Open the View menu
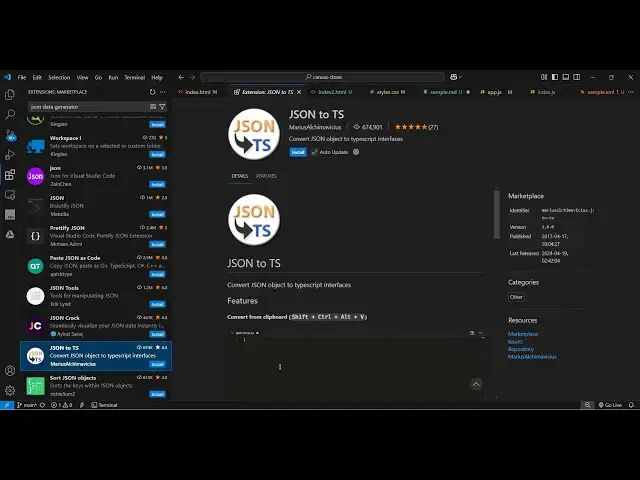Image resolution: width=640 pixels, height=480 pixels. (x=82, y=77)
